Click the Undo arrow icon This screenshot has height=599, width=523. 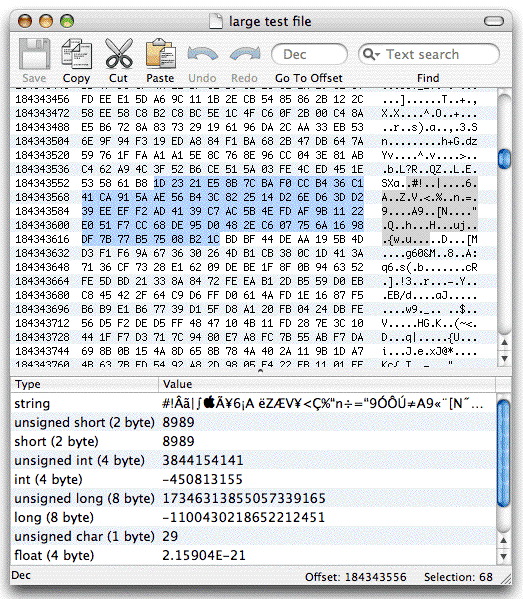tap(202, 54)
